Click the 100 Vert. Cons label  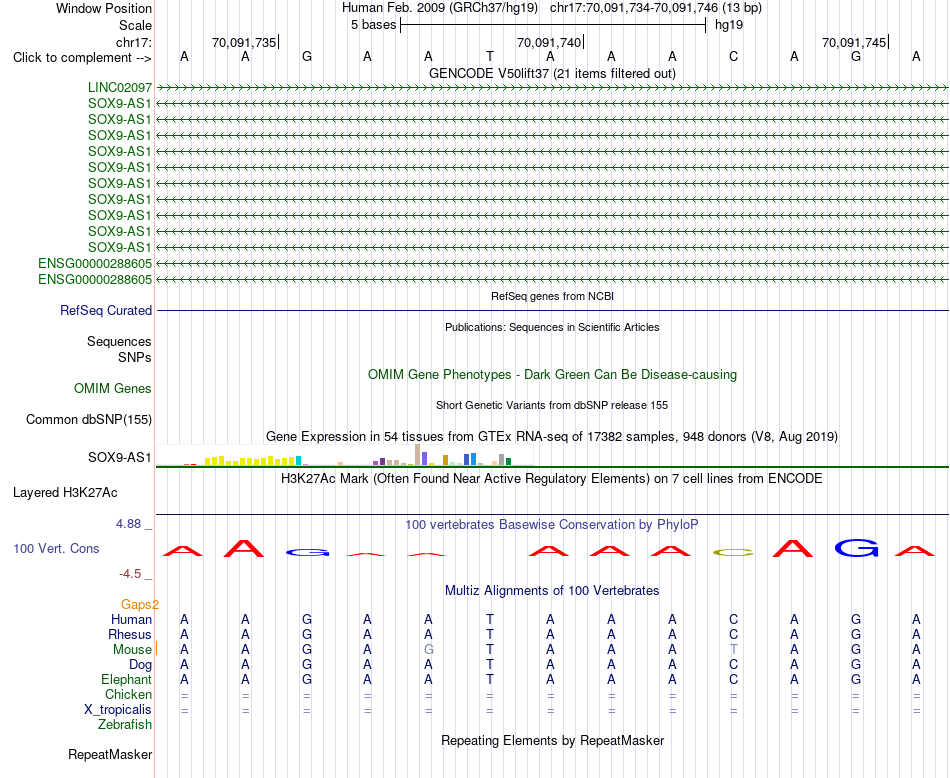pos(56,548)
